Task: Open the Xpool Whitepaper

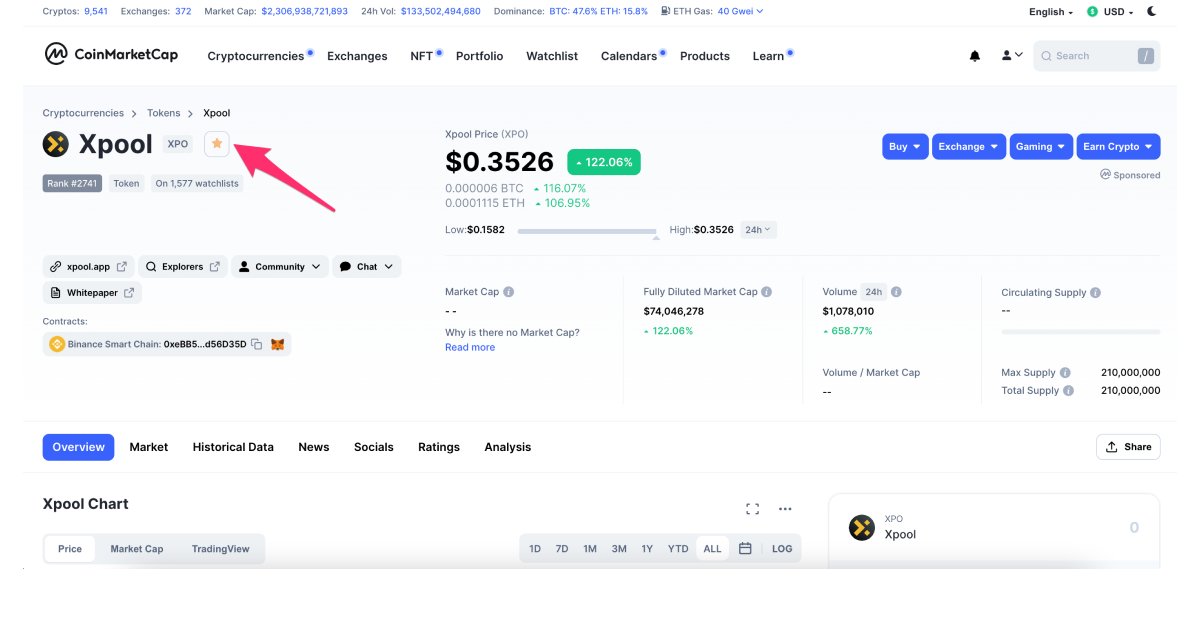Action: tap(92, 292)
